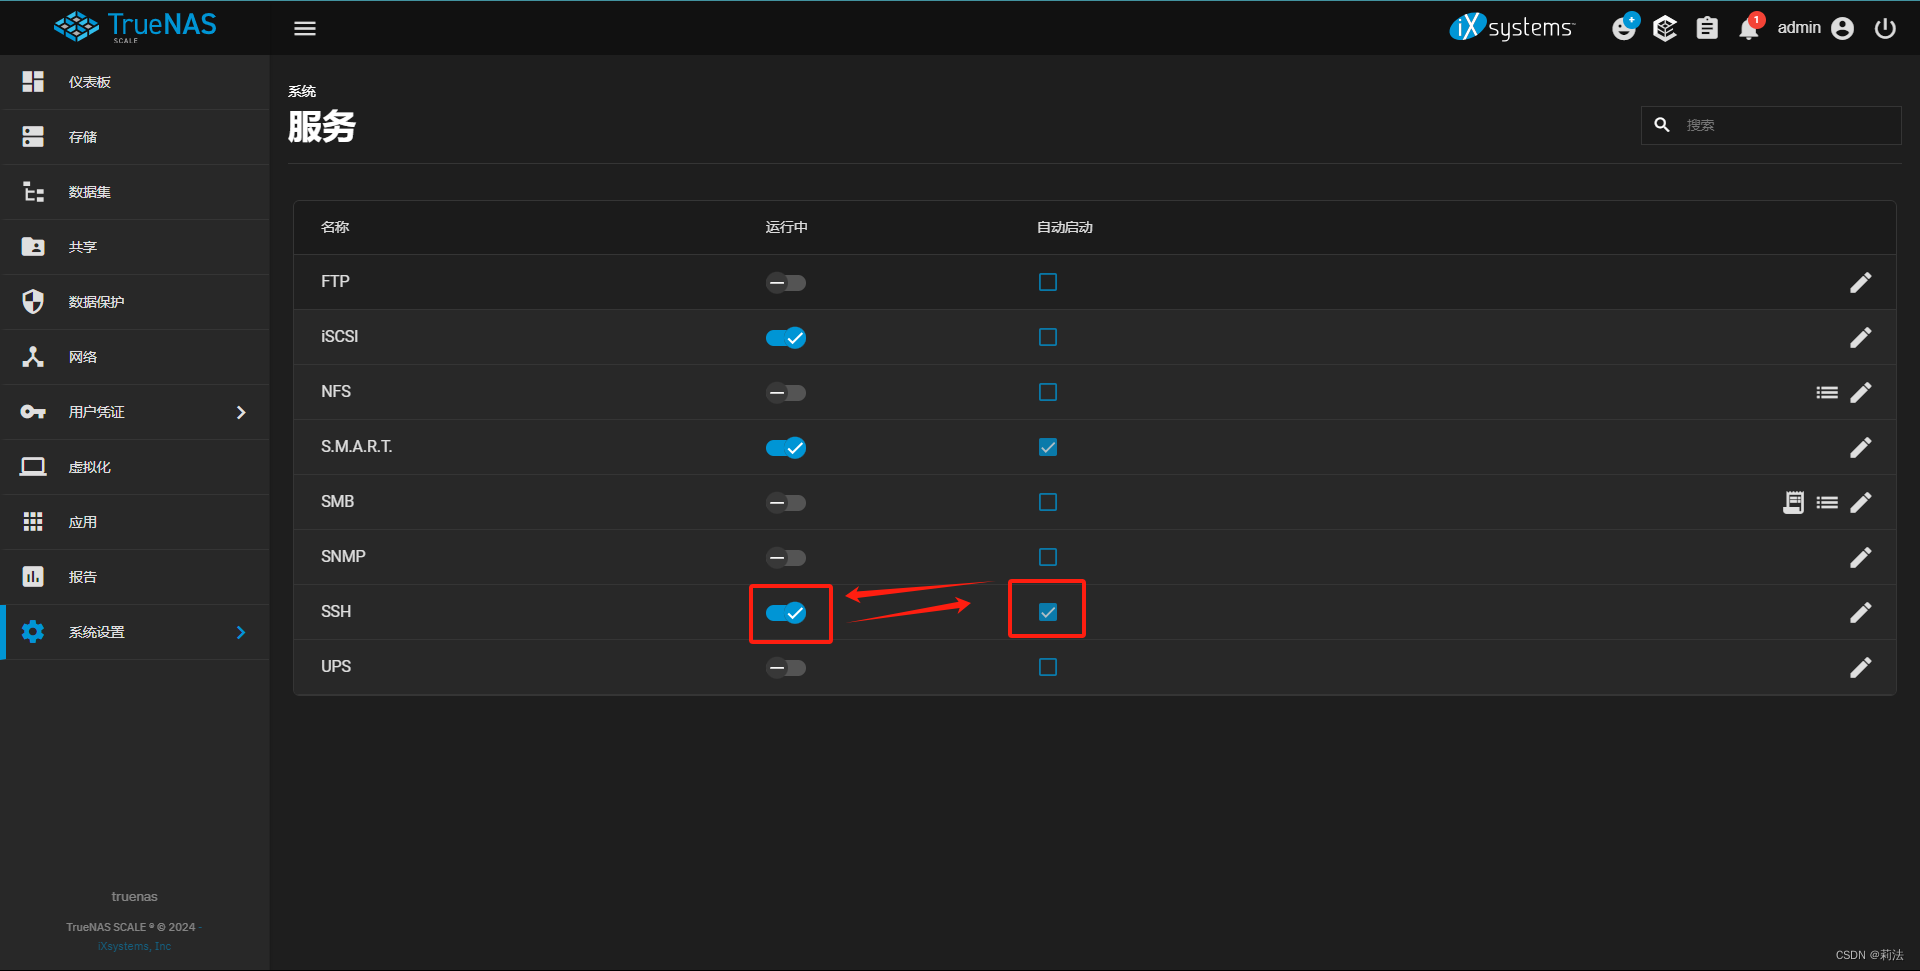Expand the 用户凭证 submenu chevron
This screenshot has height=971, width=1920.
click(241, 412)
